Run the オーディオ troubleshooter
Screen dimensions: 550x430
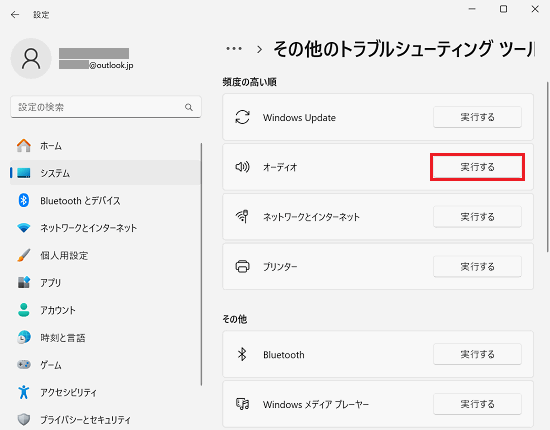[477, 167]
